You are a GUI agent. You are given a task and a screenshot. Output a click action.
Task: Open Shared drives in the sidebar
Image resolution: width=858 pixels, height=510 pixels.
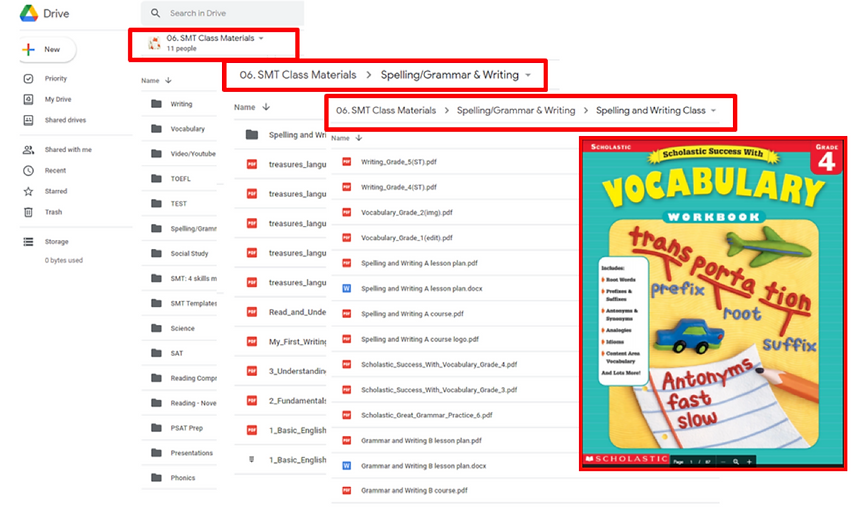pyautogui.click(x=65, y=120)
